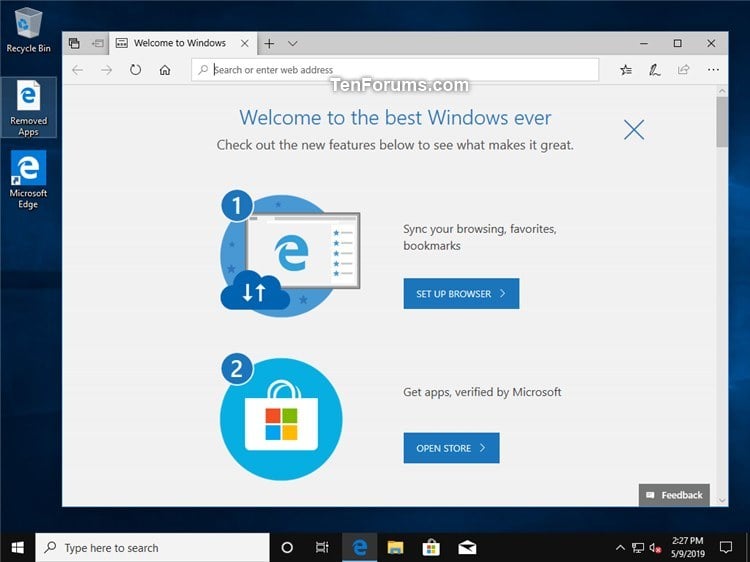Screen dimensions: 750x562
Task: Maximize the Edge window
Action: pos(678,44)
